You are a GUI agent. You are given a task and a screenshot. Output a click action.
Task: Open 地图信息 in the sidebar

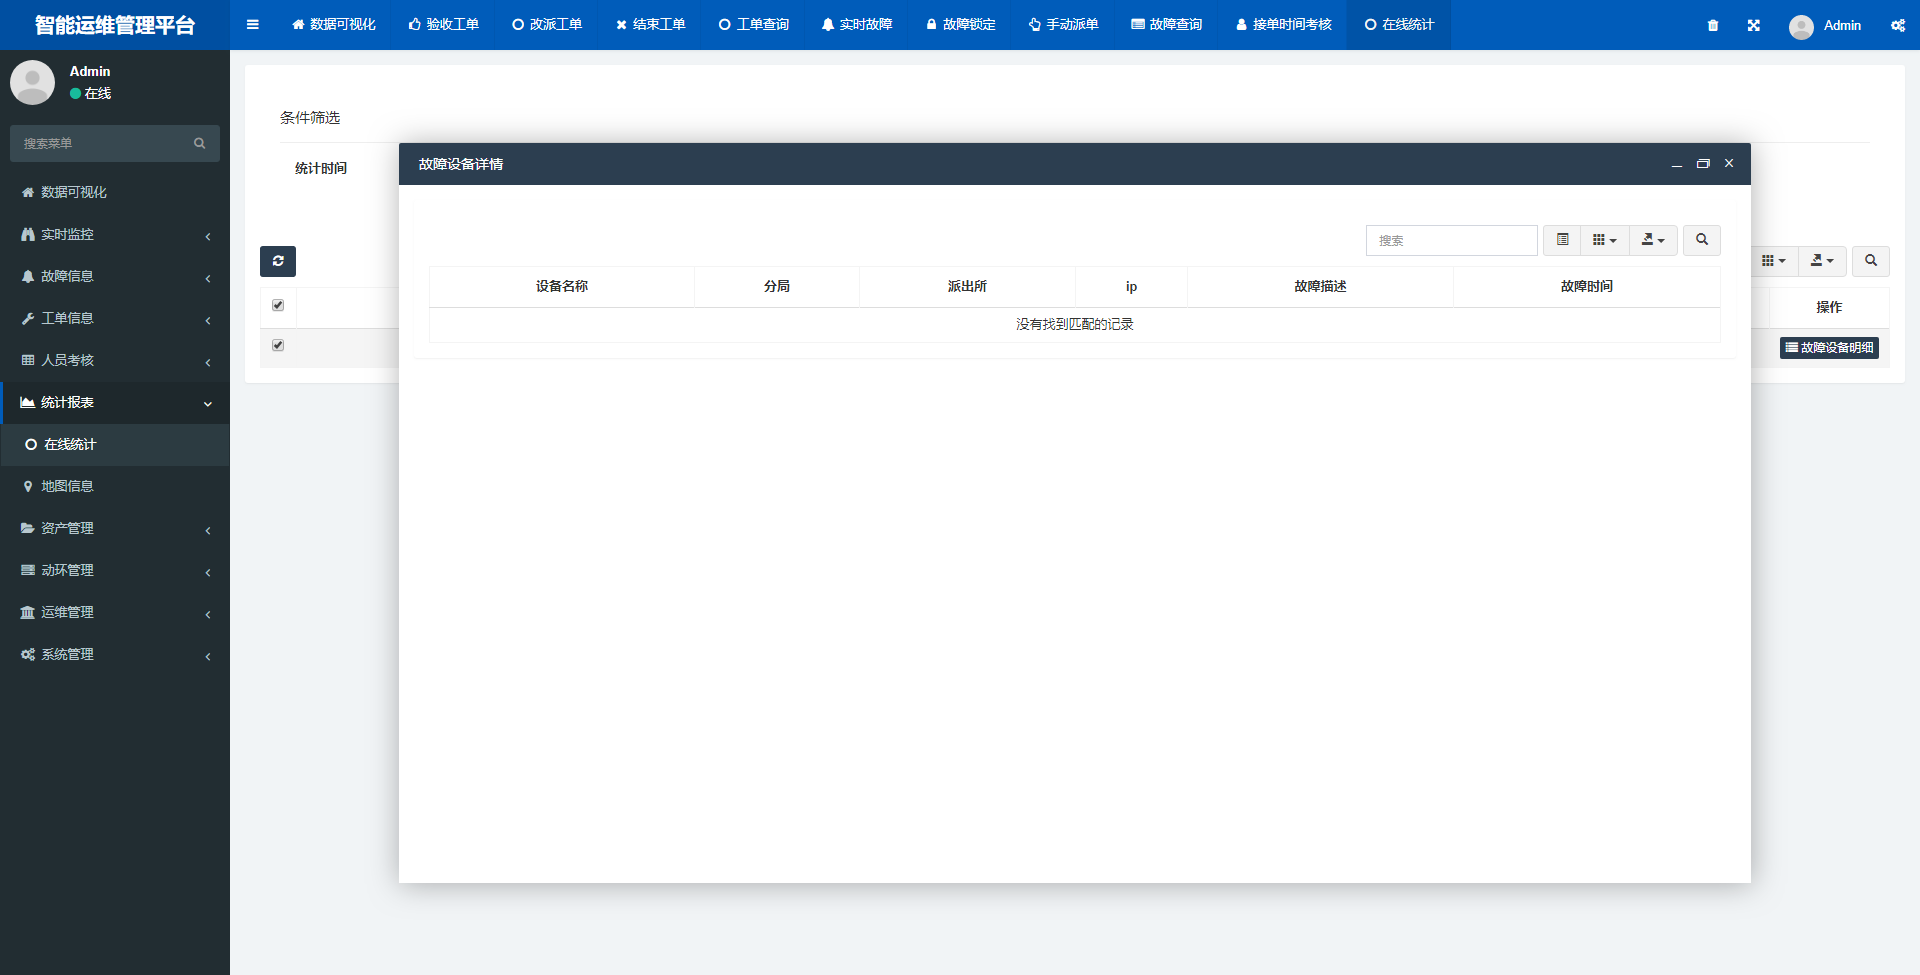tap(115, 486)
